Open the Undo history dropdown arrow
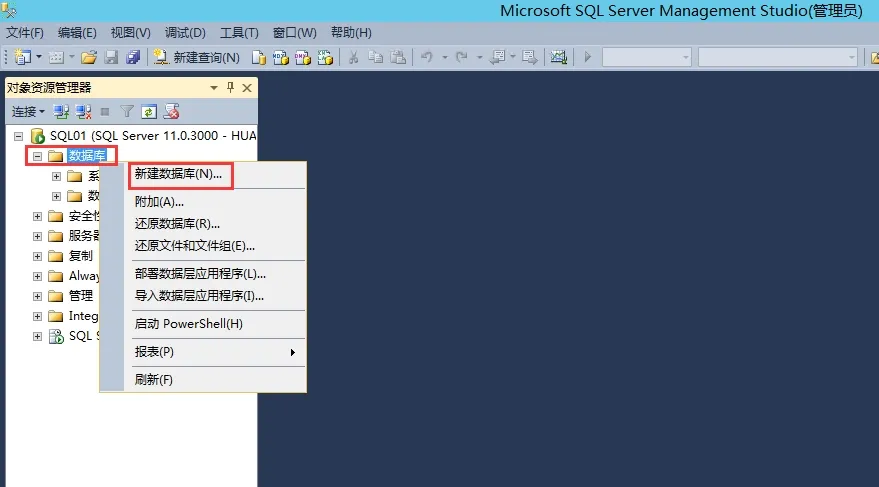Screen dimensions: 879x487 [445, 57]
